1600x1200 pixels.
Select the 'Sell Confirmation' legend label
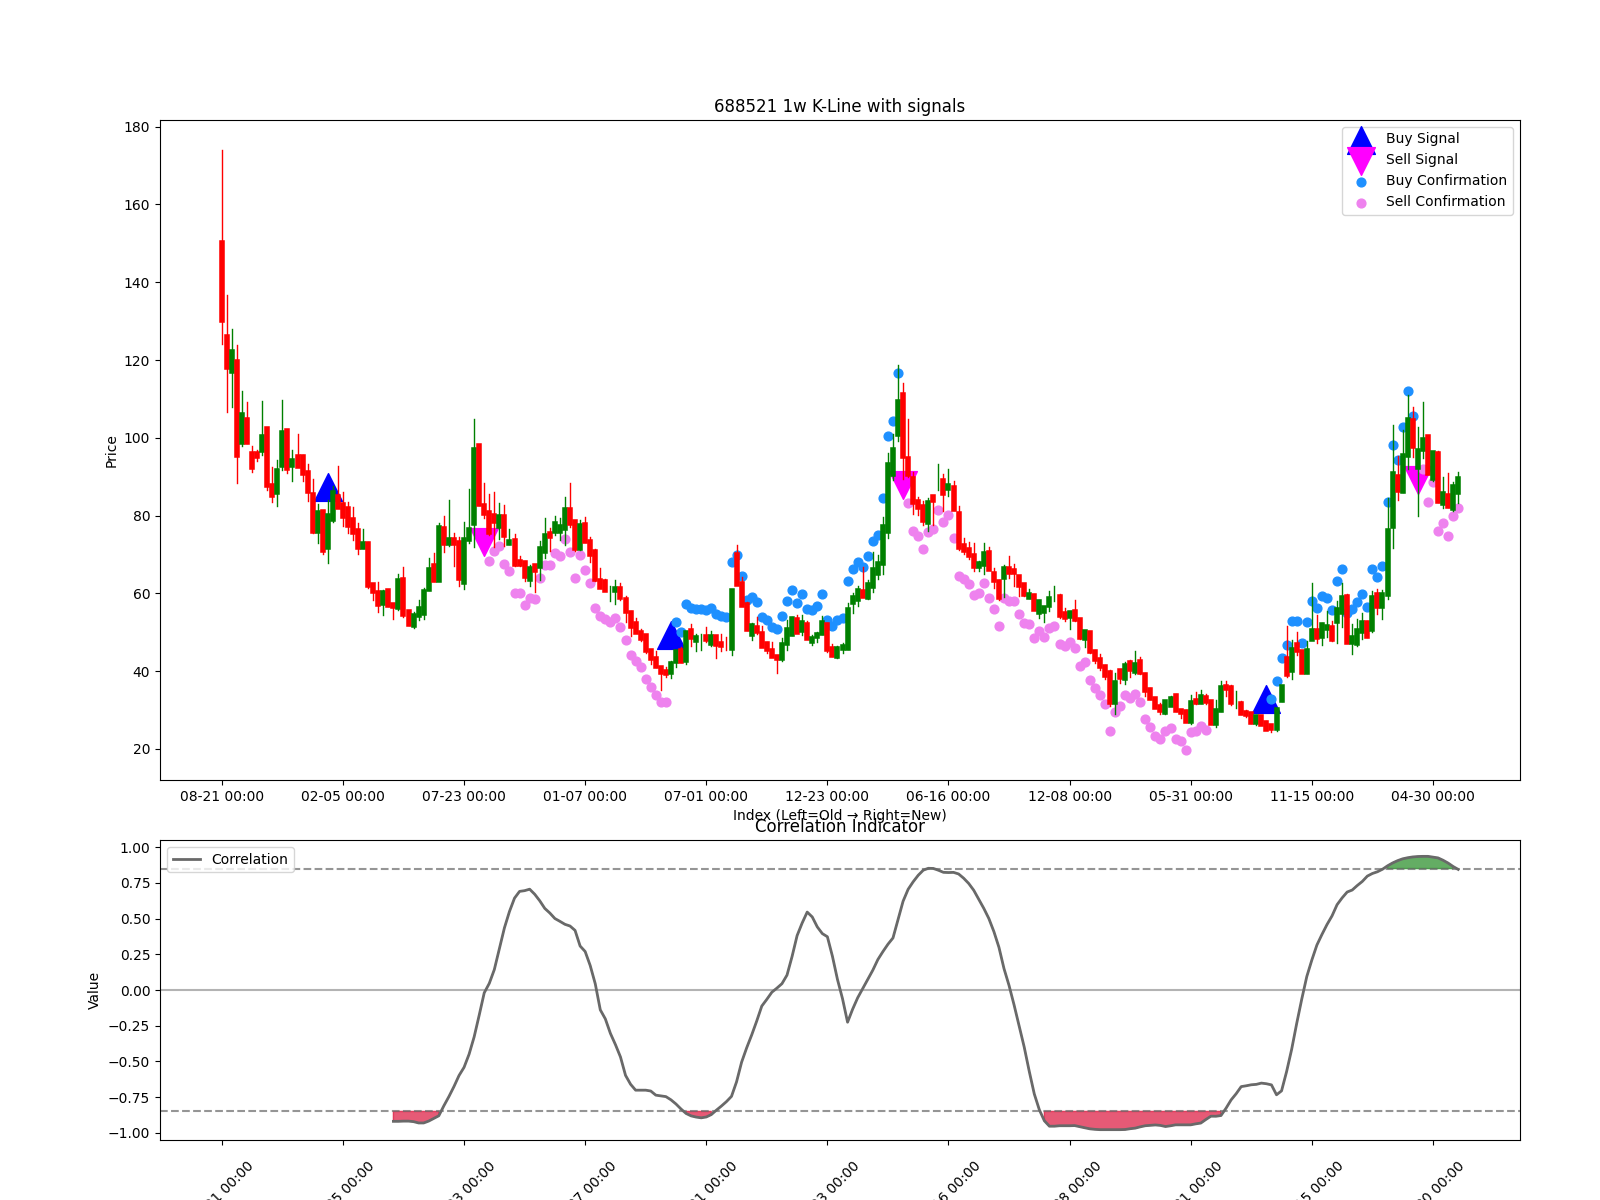pyautogui.click(x=1445, y=202)
